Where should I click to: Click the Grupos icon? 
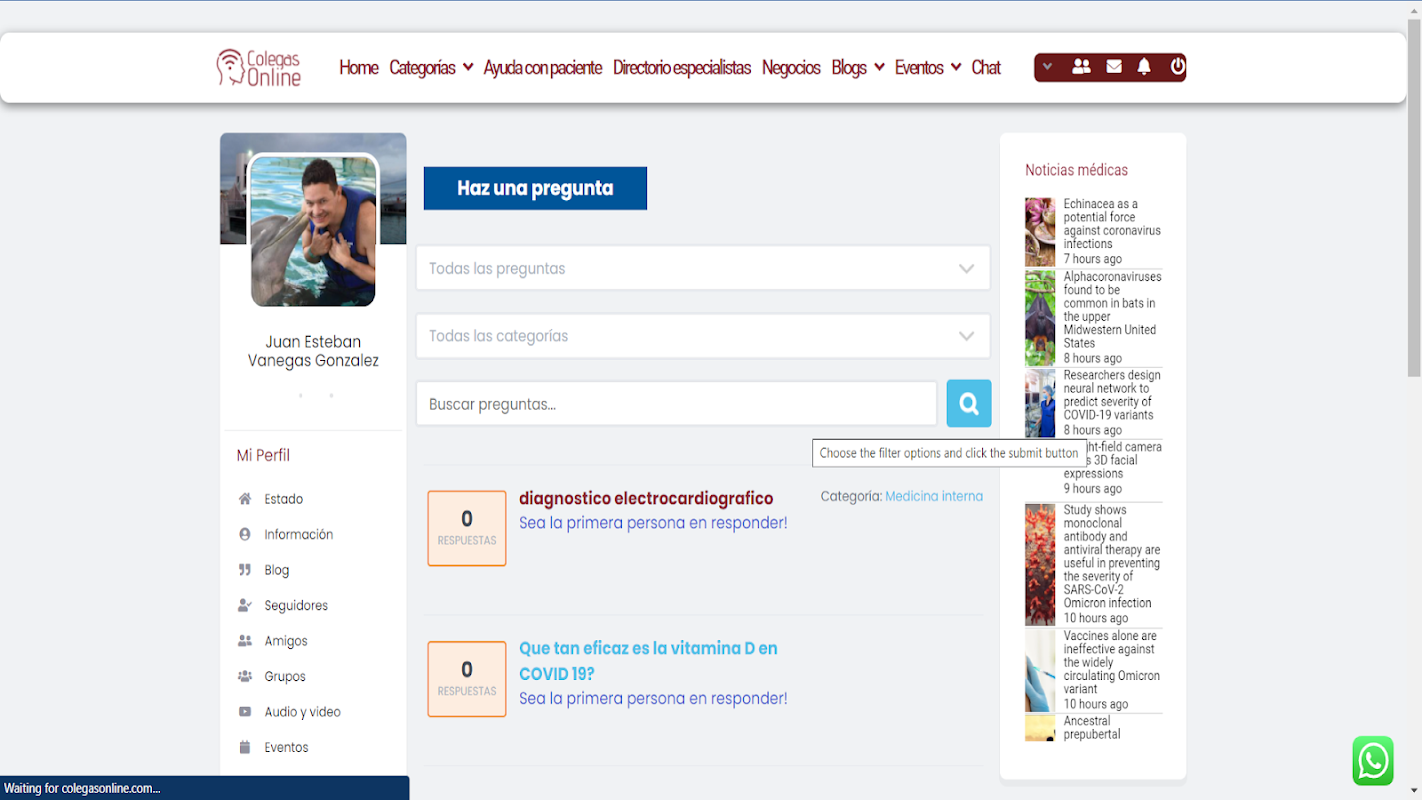(x=245, y=676)
